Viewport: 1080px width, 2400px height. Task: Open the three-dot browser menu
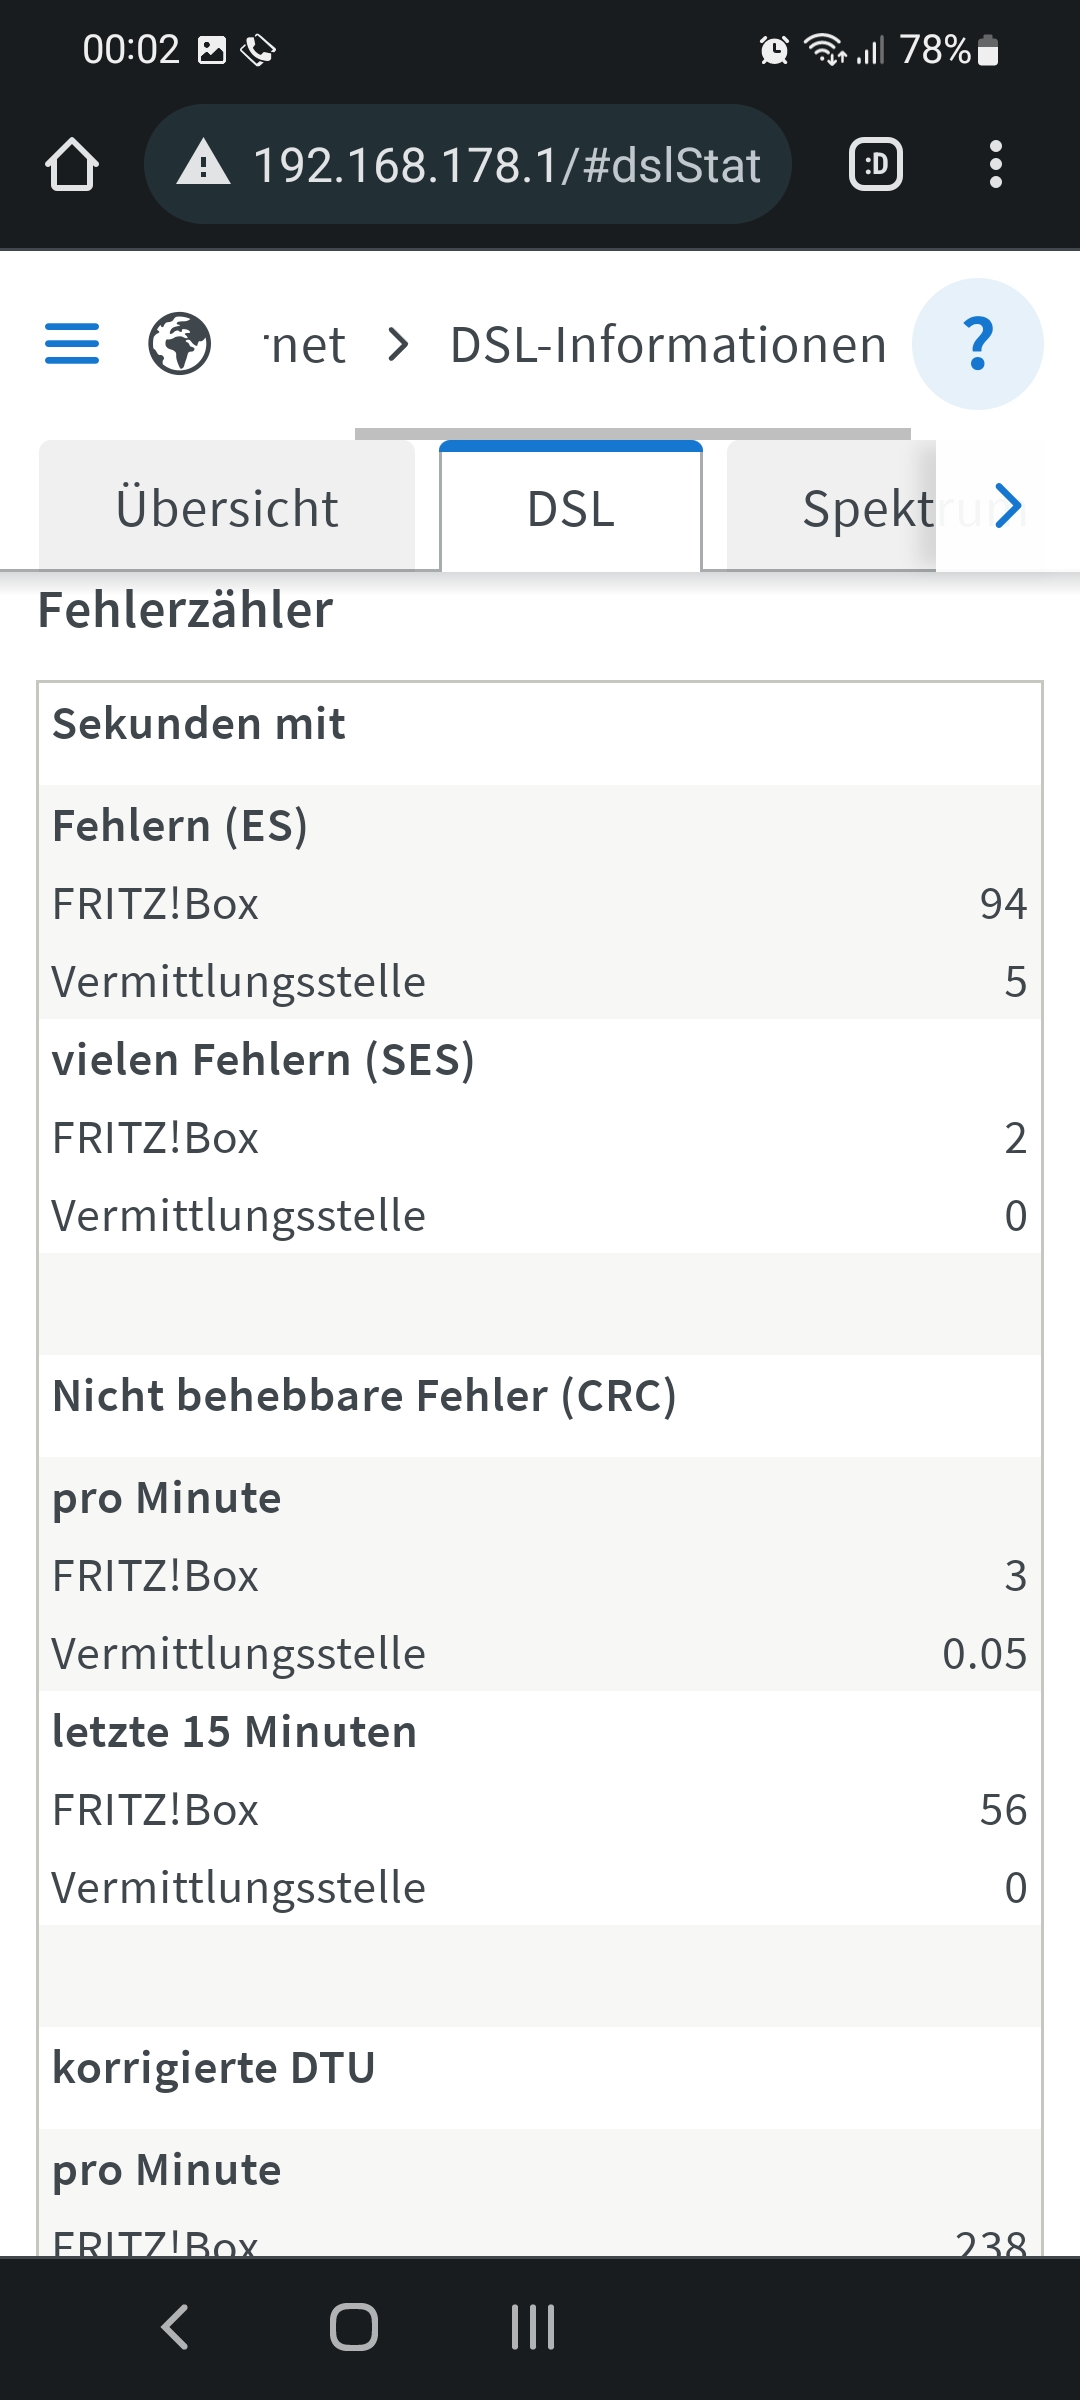[x=995, y=164]
